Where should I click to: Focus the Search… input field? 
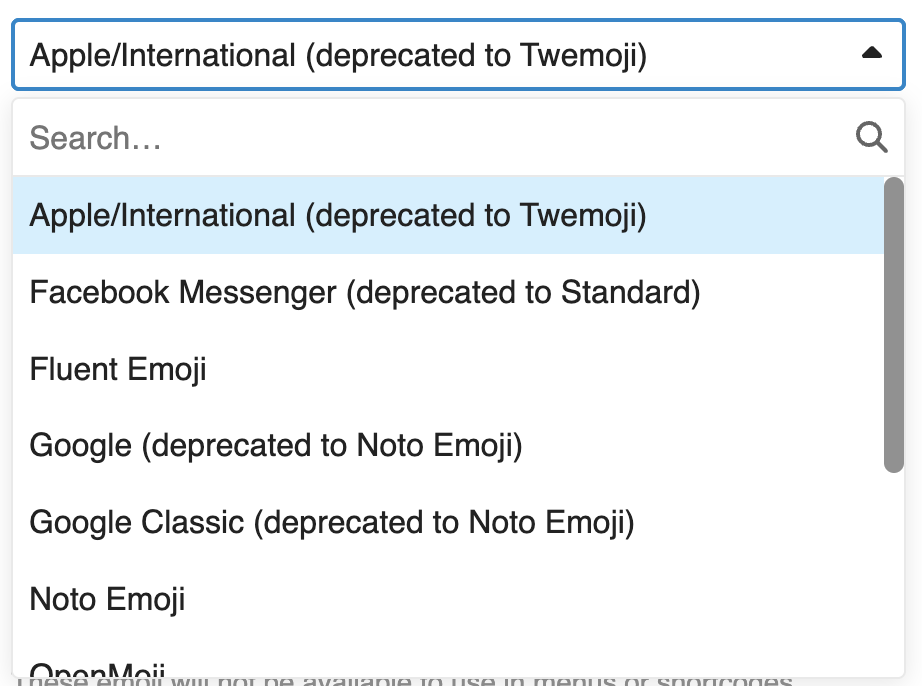coord(430,138)
